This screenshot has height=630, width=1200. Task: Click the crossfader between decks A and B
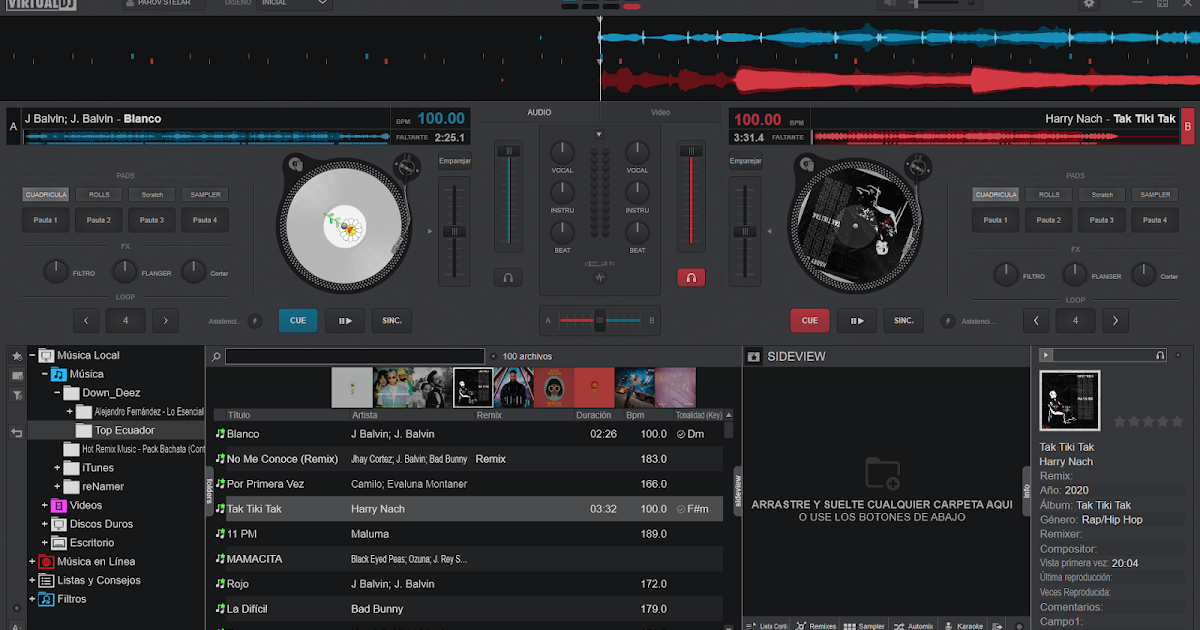point(600,320)
